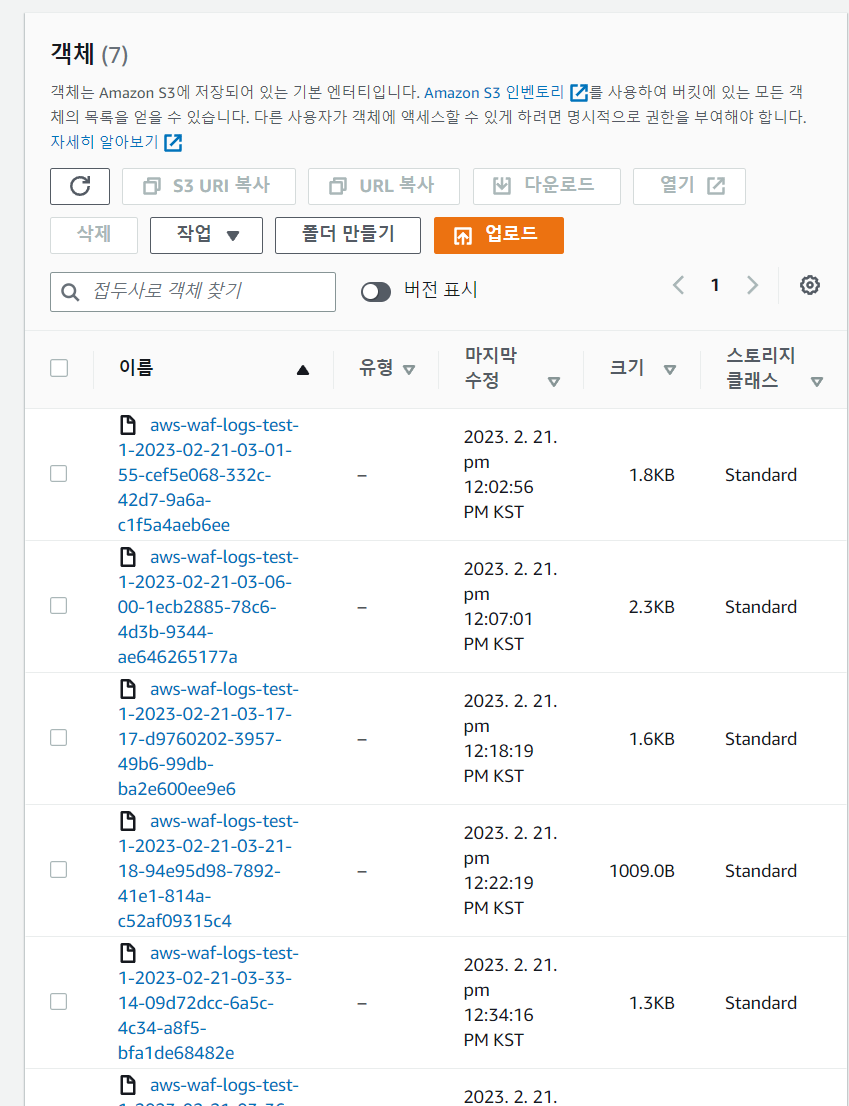Click file icon of object 03-06-00-1ecb2885
Image resolution: width=849 pixels, height=1106 pixels.
tap(128, 557)
